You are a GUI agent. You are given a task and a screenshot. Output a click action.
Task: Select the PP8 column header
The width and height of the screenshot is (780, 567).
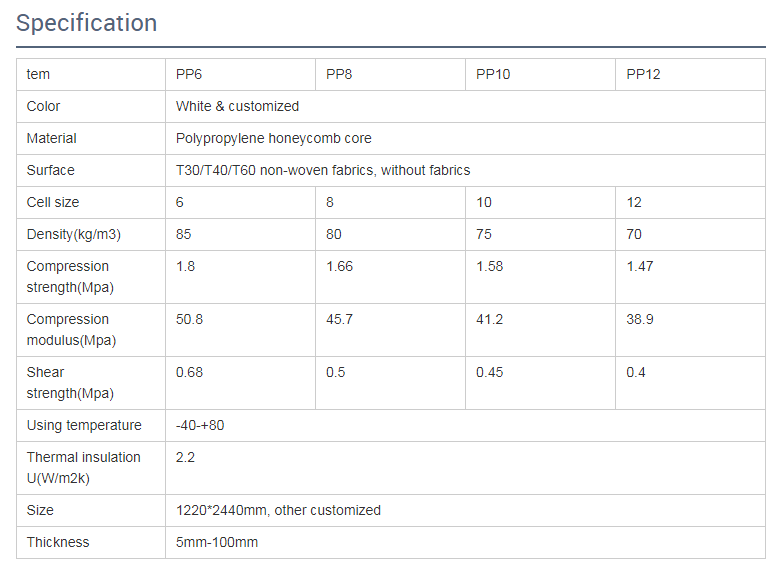339,74
